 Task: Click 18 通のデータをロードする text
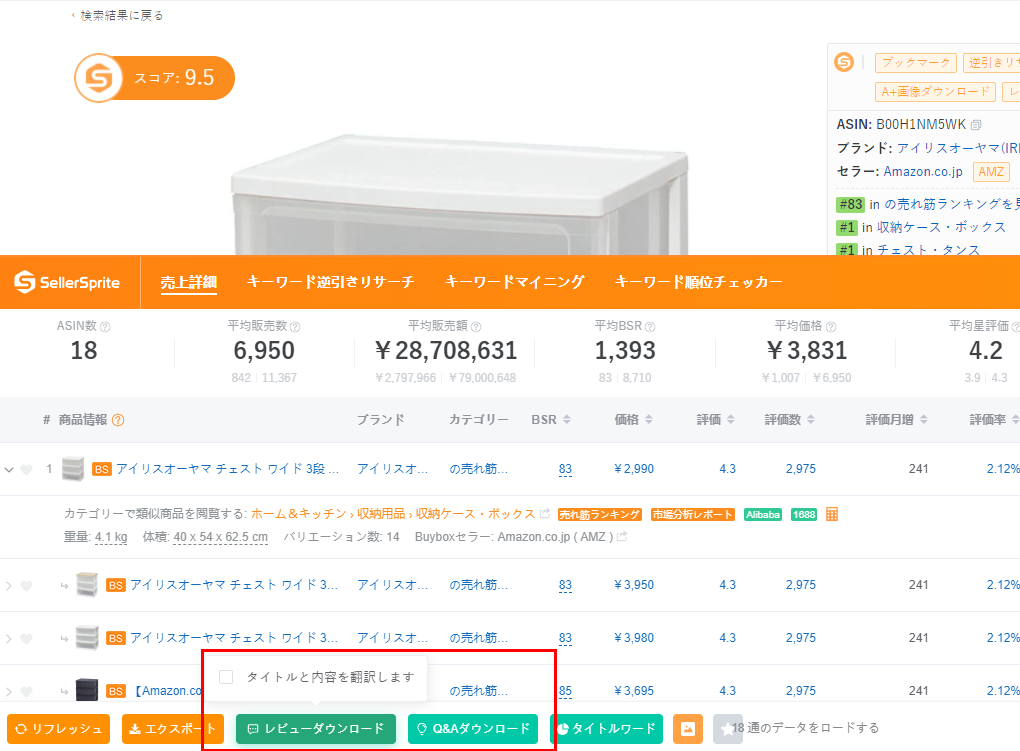[805, 728]
